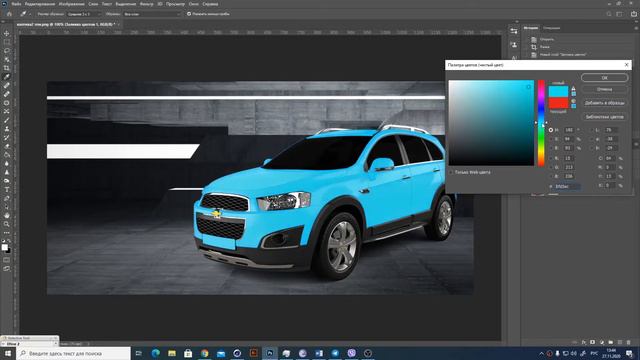Select the Lasso tool

pos(7,51)
